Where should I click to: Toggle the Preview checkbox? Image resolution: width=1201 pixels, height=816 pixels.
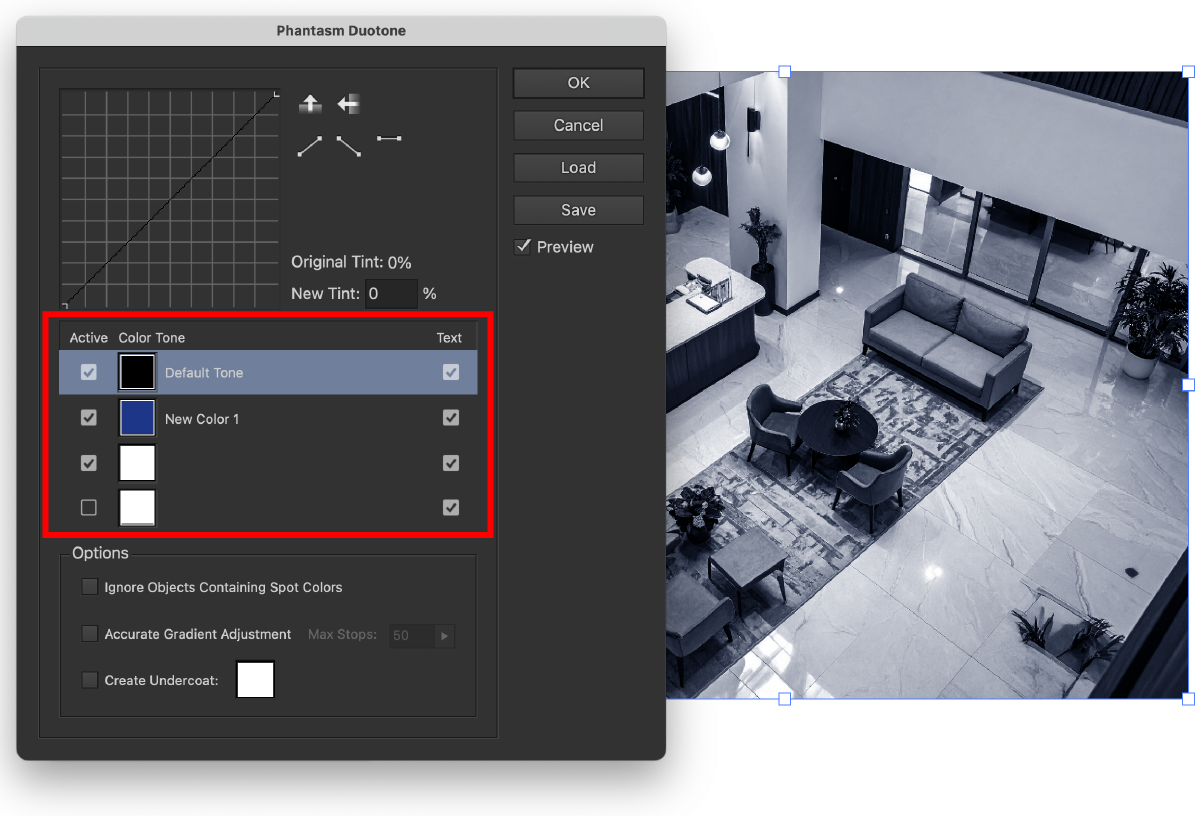(x=523, y=247)
